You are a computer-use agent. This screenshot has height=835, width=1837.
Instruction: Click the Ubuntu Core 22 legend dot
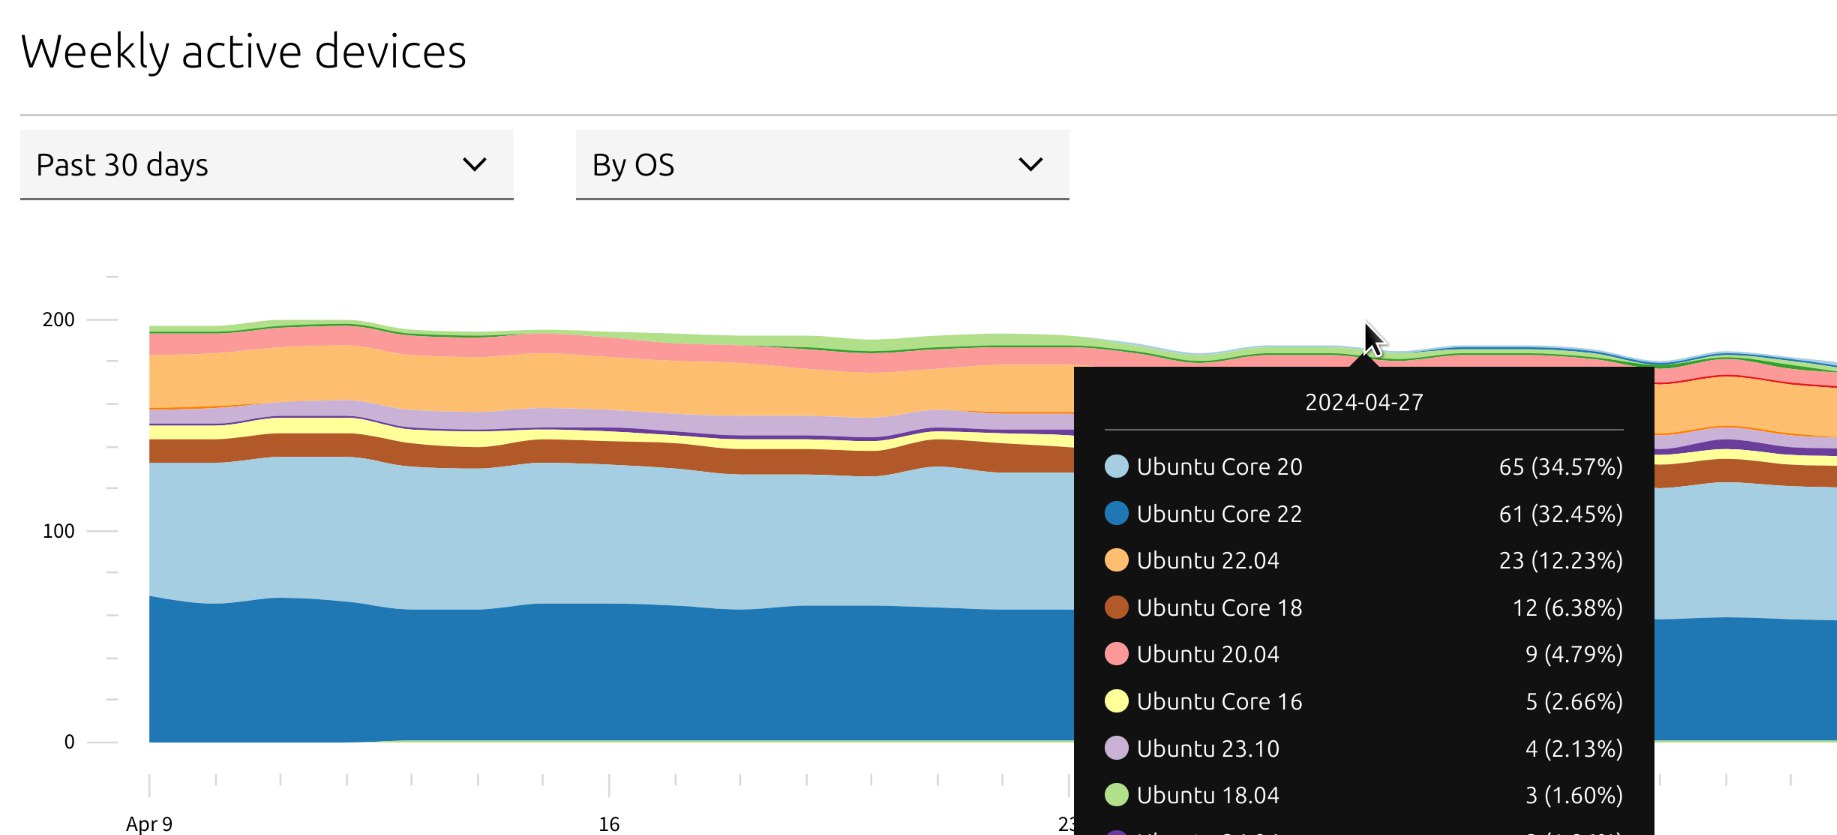pyautogui.click(x=1116, y=514)
